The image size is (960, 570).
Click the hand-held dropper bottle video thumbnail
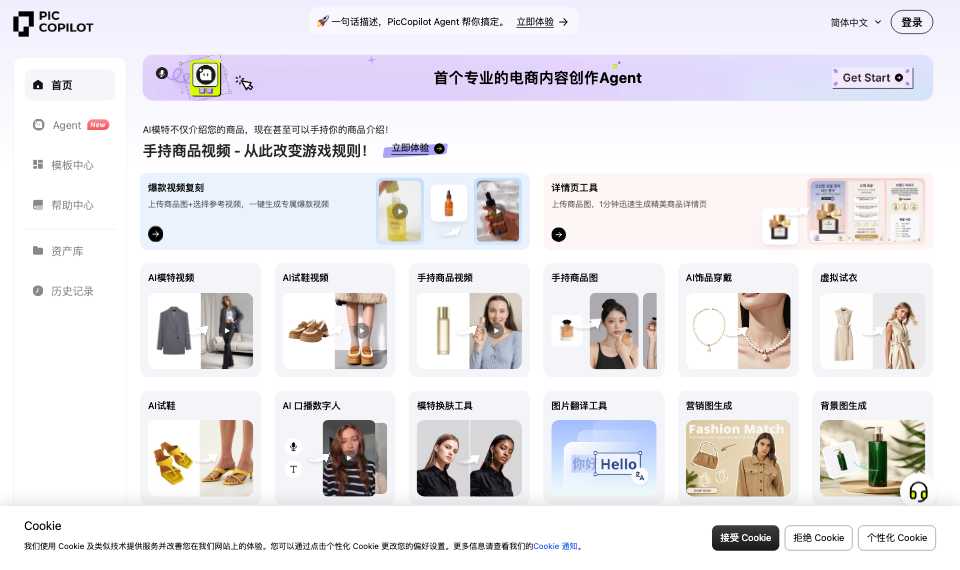tap(498, 211)
